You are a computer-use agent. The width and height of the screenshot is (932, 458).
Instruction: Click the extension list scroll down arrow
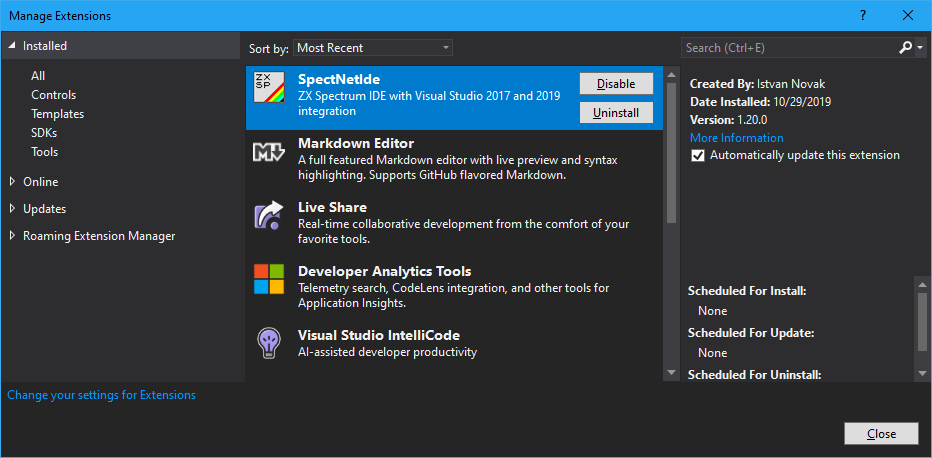click(x=672, y=372)
